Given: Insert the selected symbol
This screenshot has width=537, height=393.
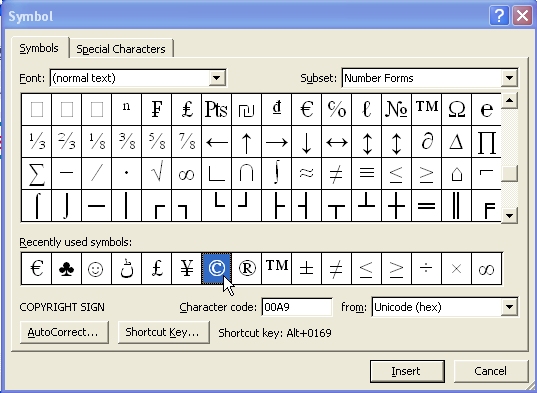Looking at the screenshot, I should tap(407, 371).
